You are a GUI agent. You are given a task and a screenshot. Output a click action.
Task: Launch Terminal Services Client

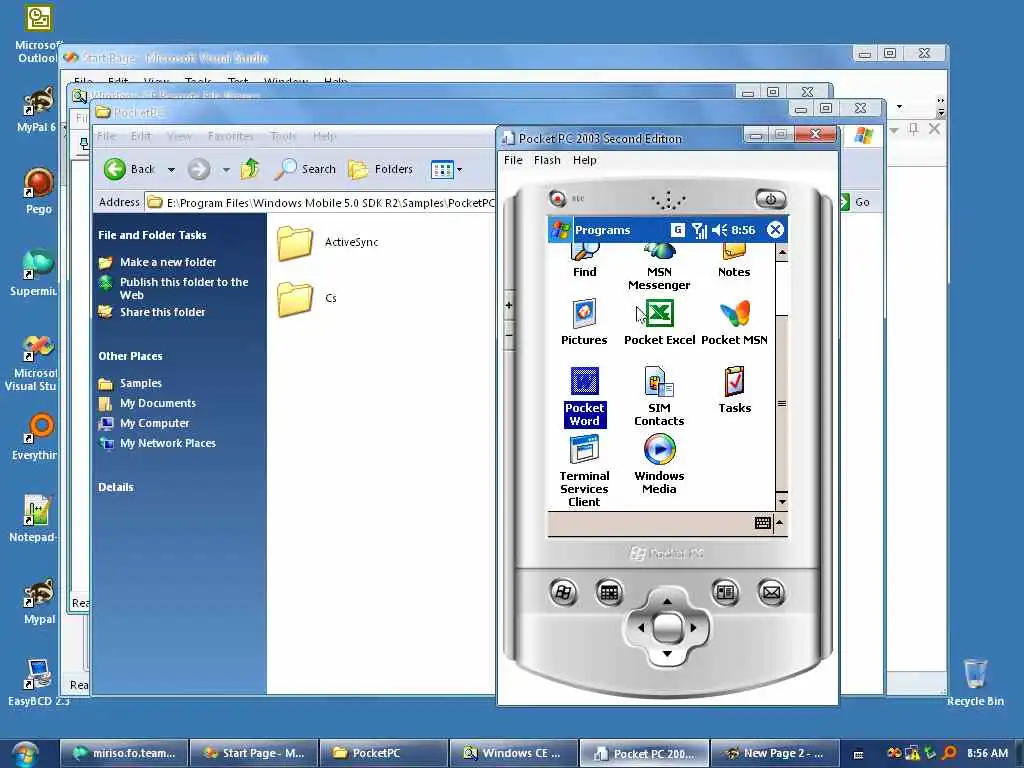pos(584,471)
